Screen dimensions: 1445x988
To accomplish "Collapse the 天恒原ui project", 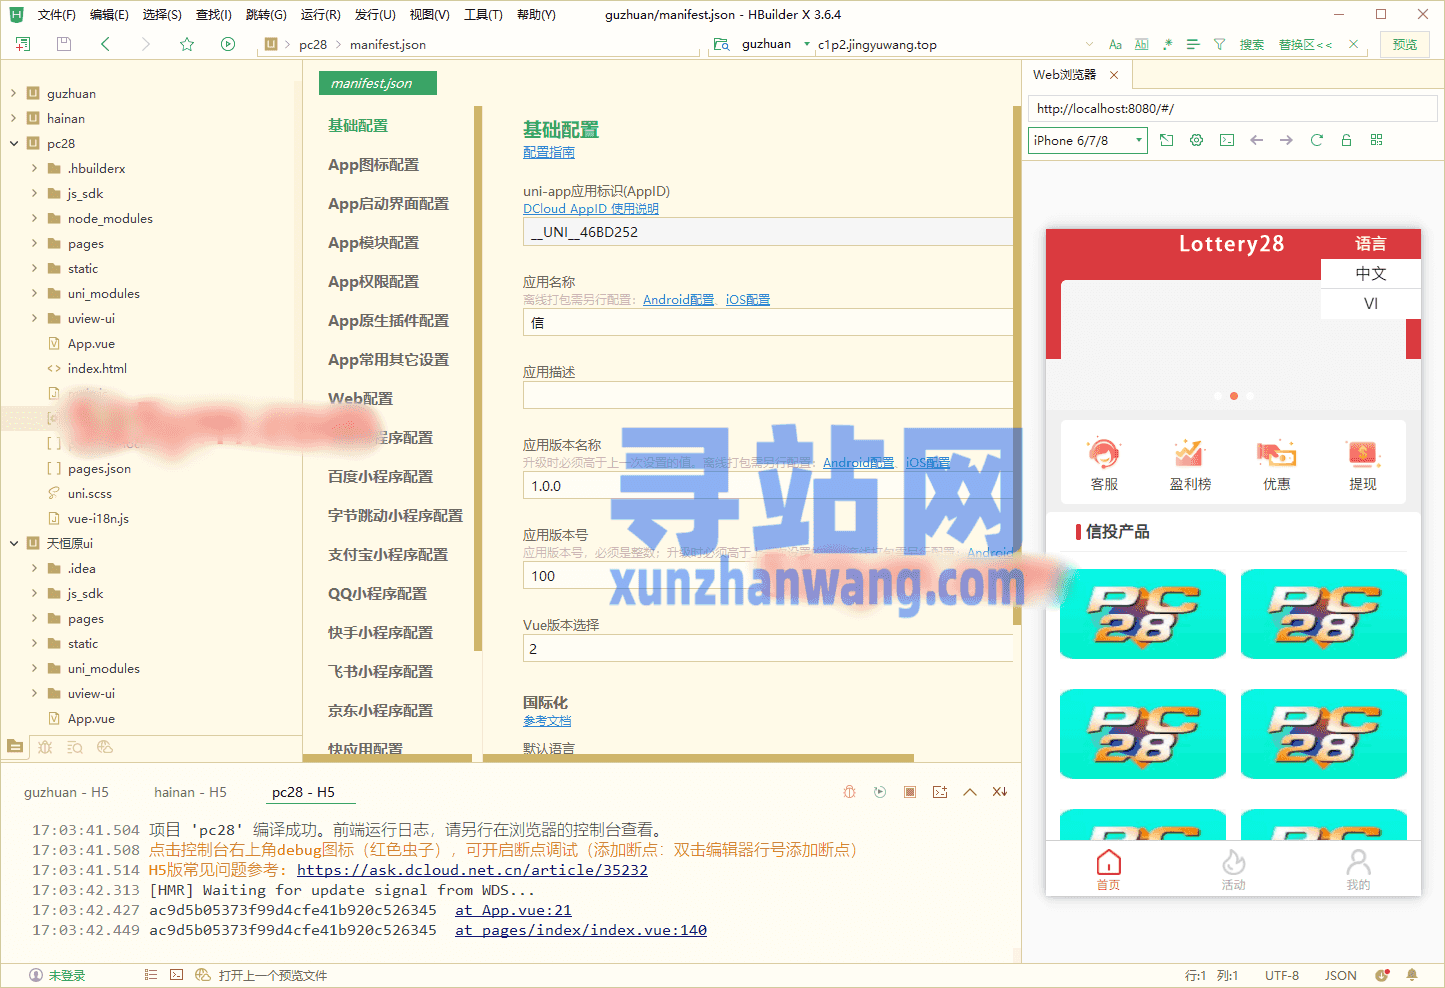I will 14,543.
